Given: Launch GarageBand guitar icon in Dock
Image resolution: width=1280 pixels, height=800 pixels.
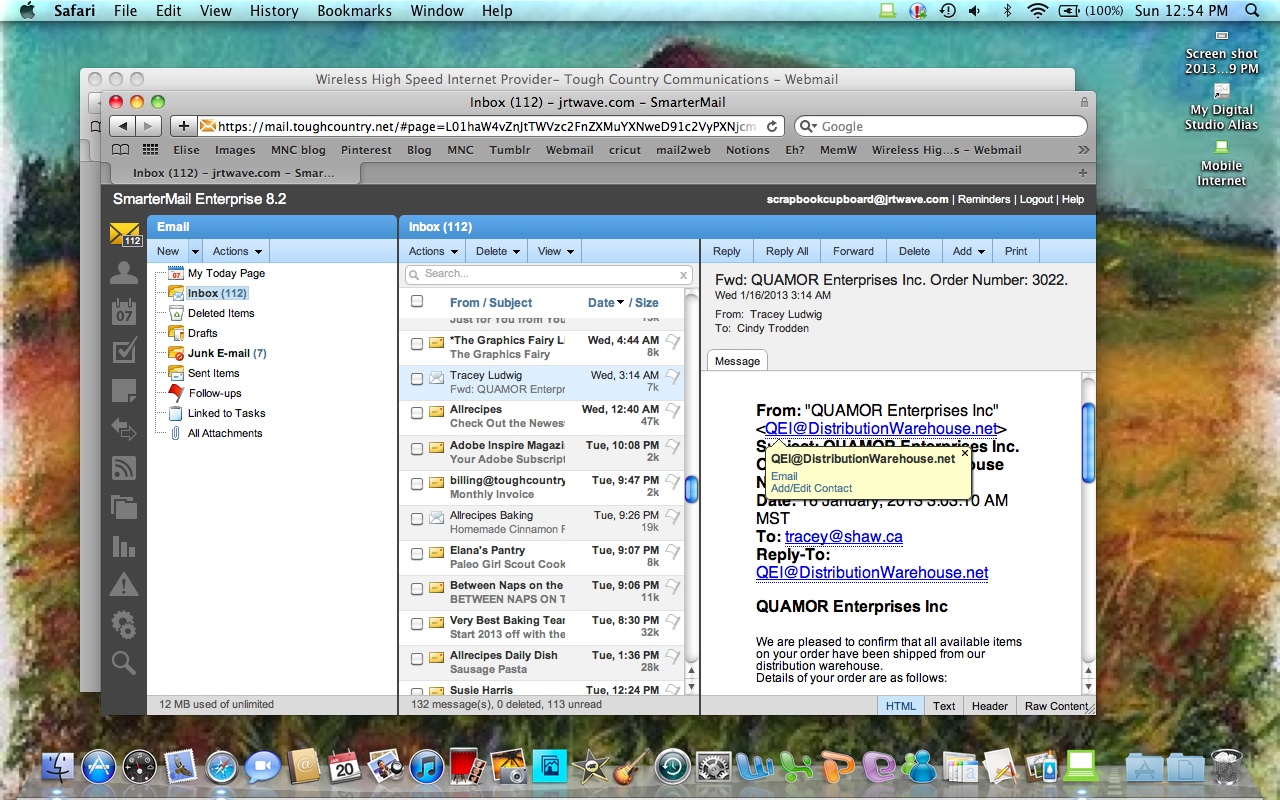Looking at the screenshot, I should (x=629, y=767).
